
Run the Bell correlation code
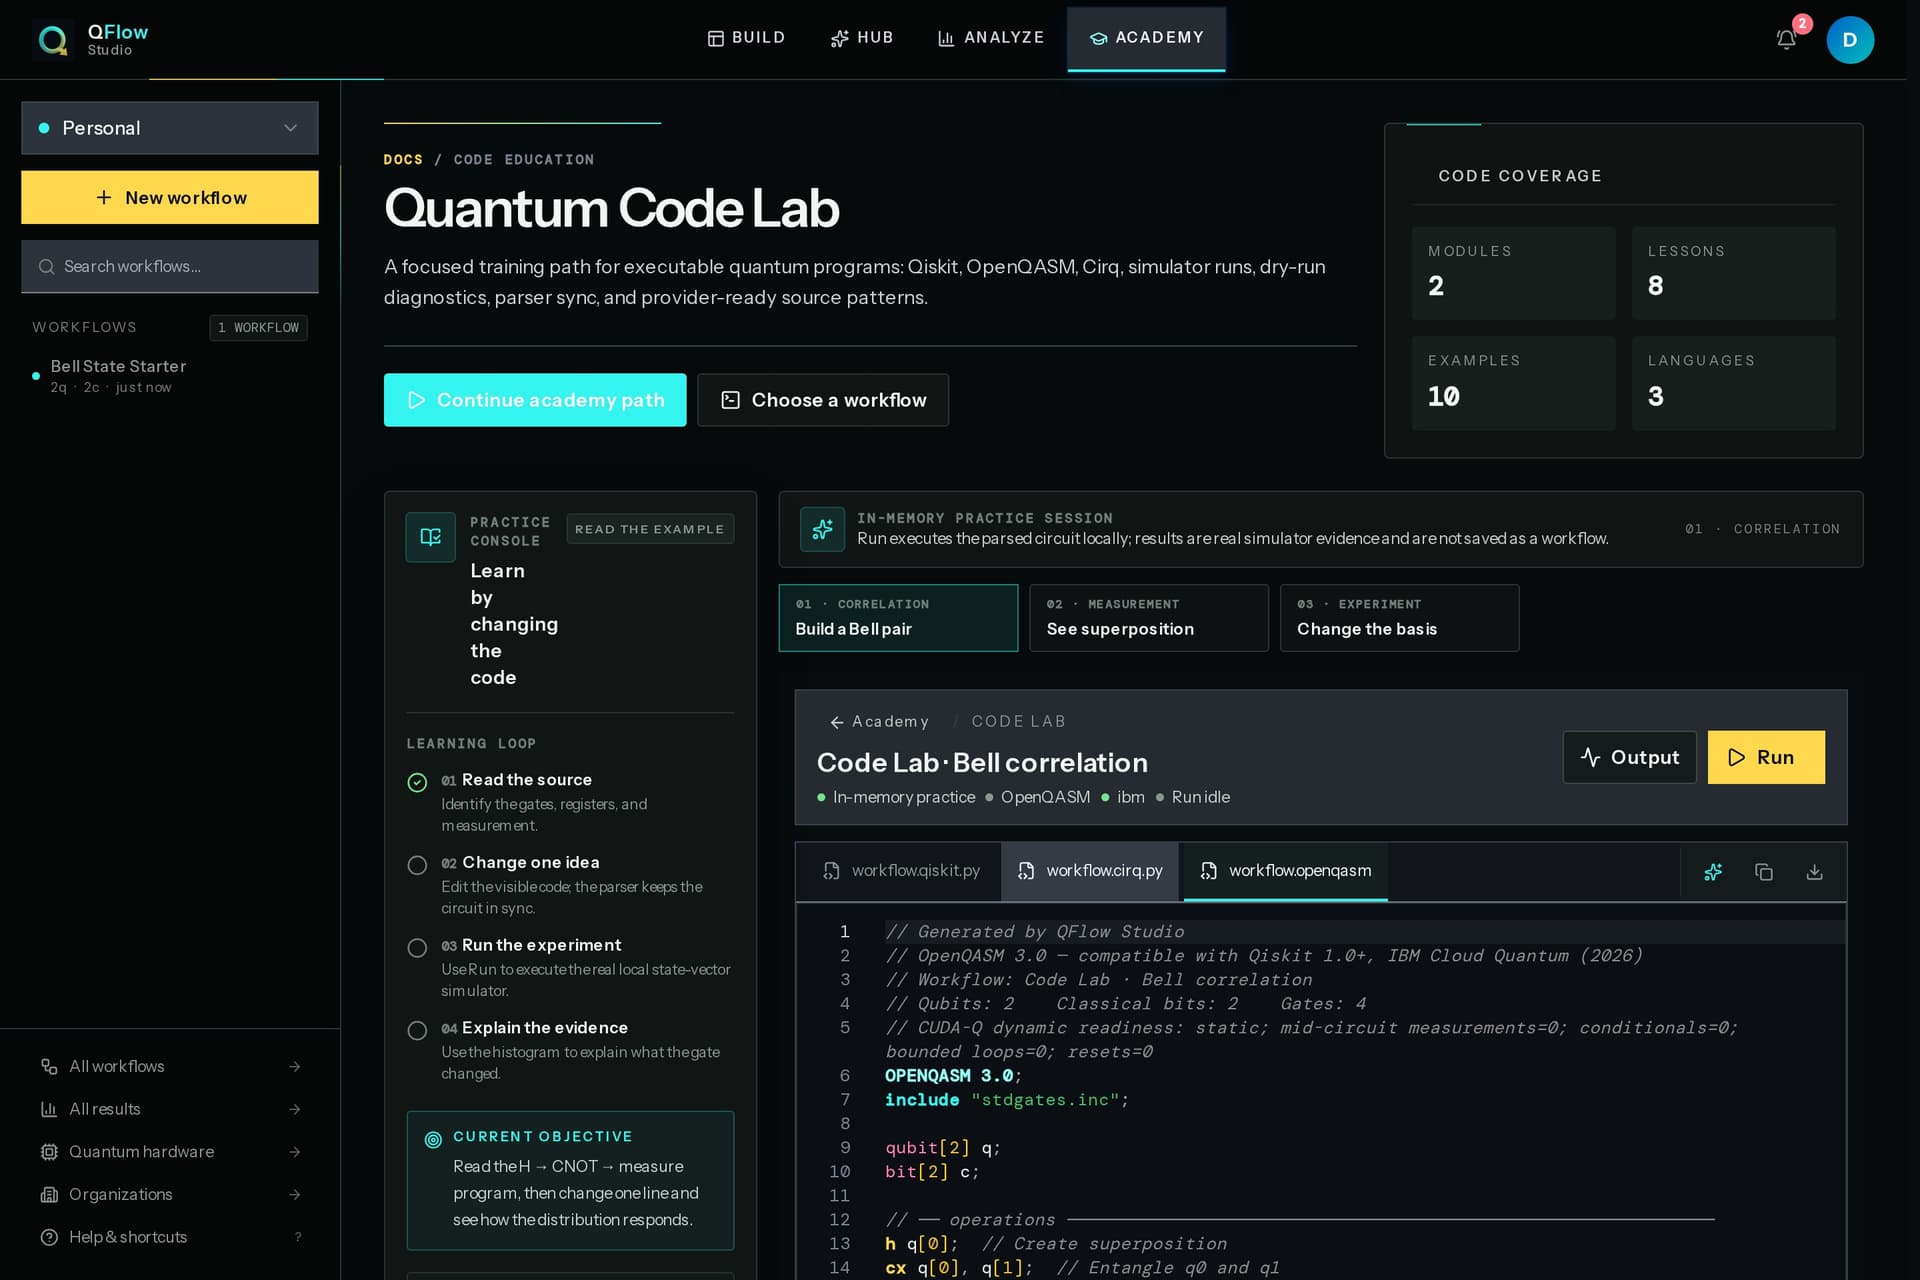point(1766,757)
